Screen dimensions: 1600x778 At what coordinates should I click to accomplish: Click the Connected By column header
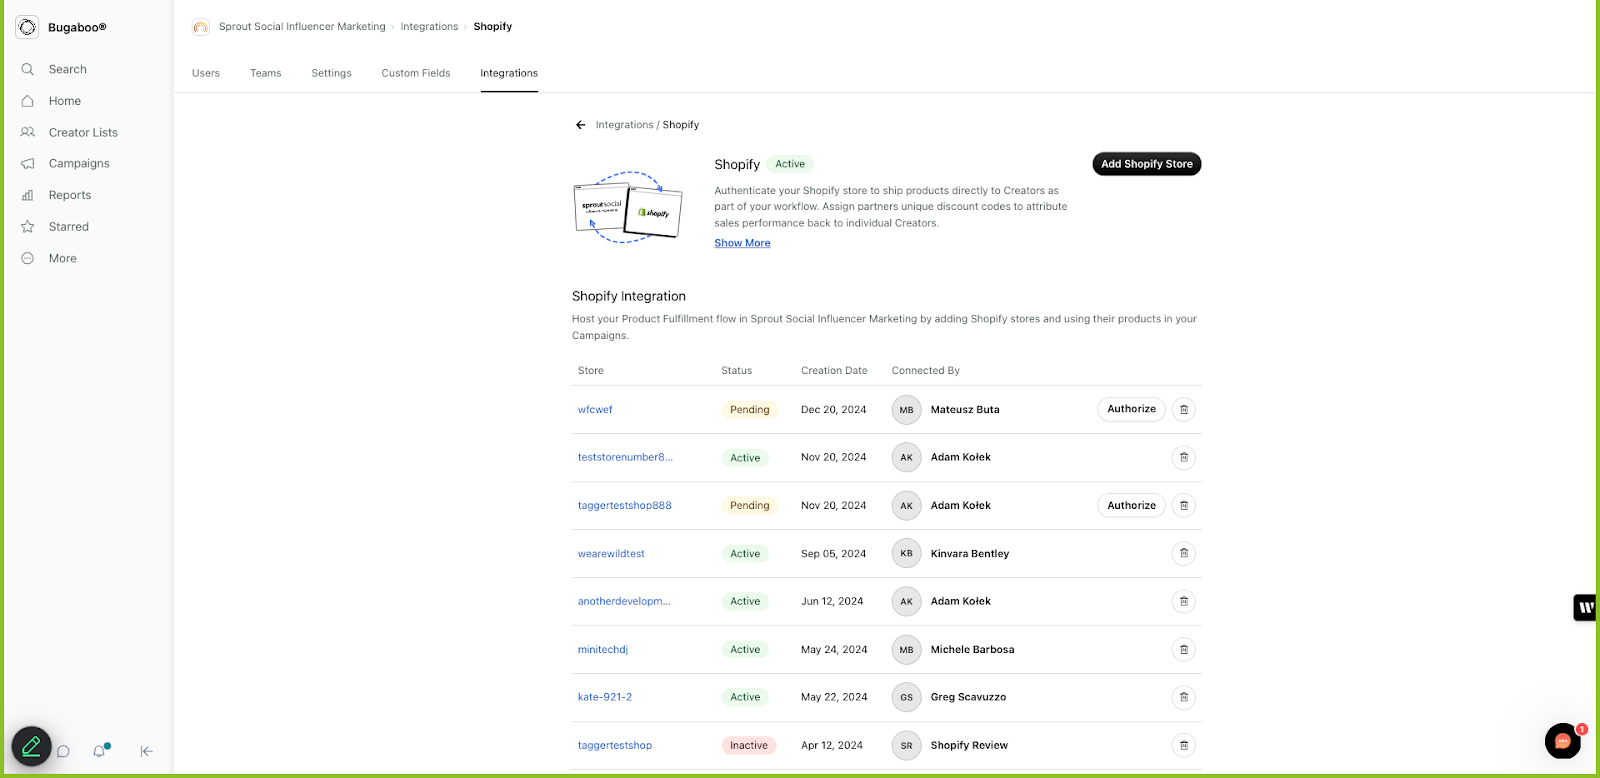(926, 371)
